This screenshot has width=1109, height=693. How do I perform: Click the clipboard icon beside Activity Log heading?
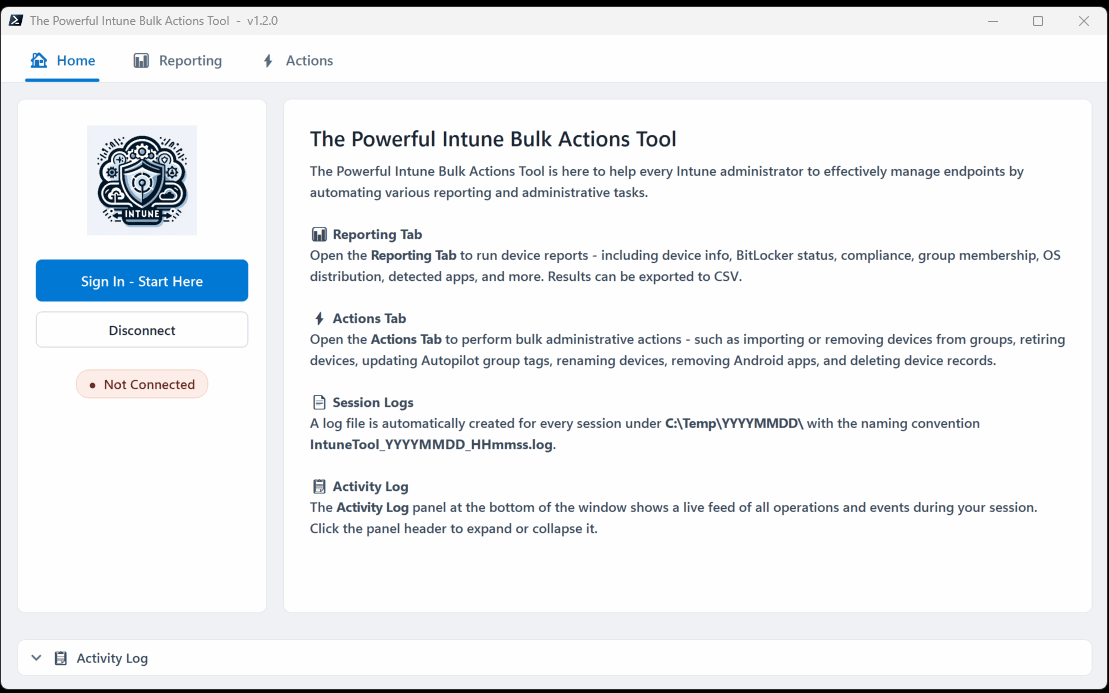tap(319, 487)
